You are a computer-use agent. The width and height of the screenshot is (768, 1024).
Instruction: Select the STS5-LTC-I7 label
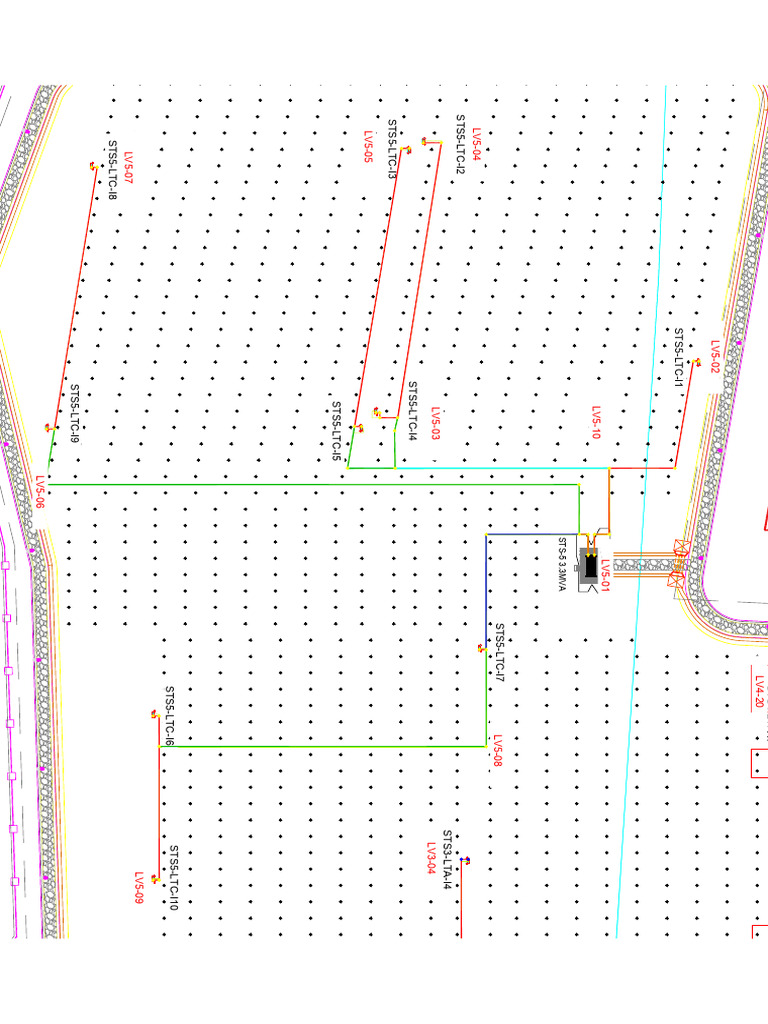500,652
